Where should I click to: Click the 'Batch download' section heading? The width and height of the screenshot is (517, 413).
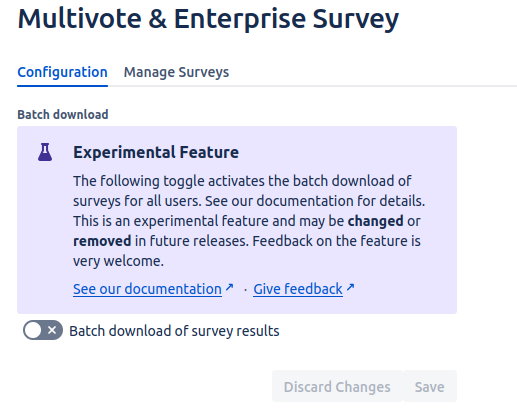(63, 114)
